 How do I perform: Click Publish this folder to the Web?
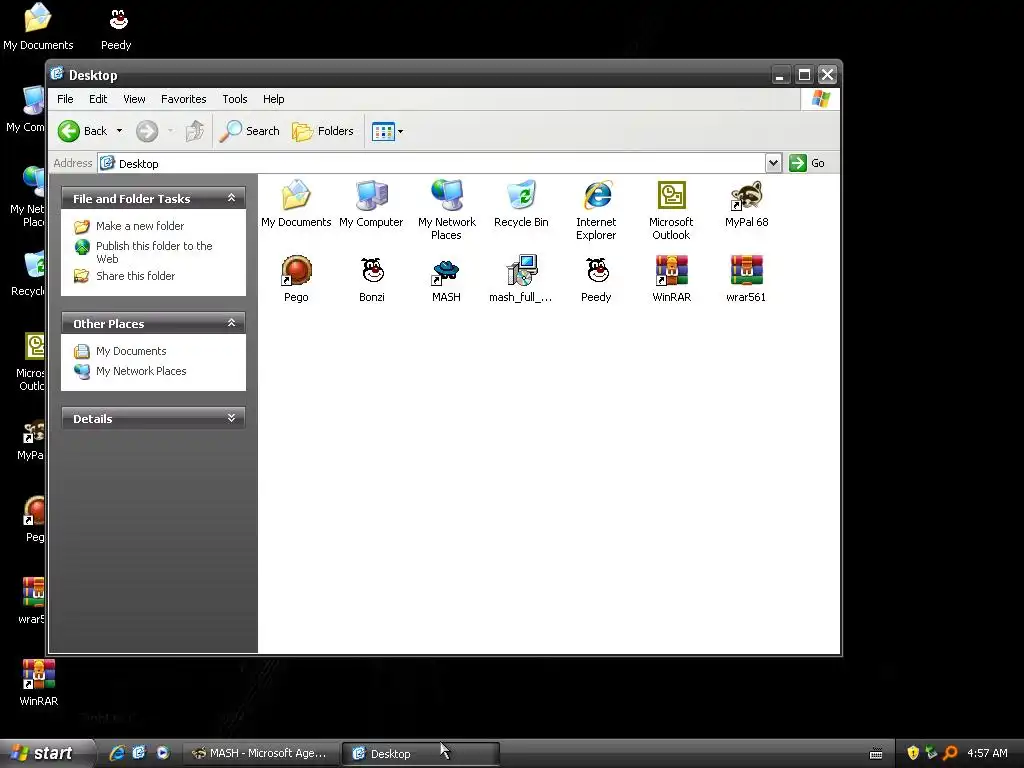(154, 252)
